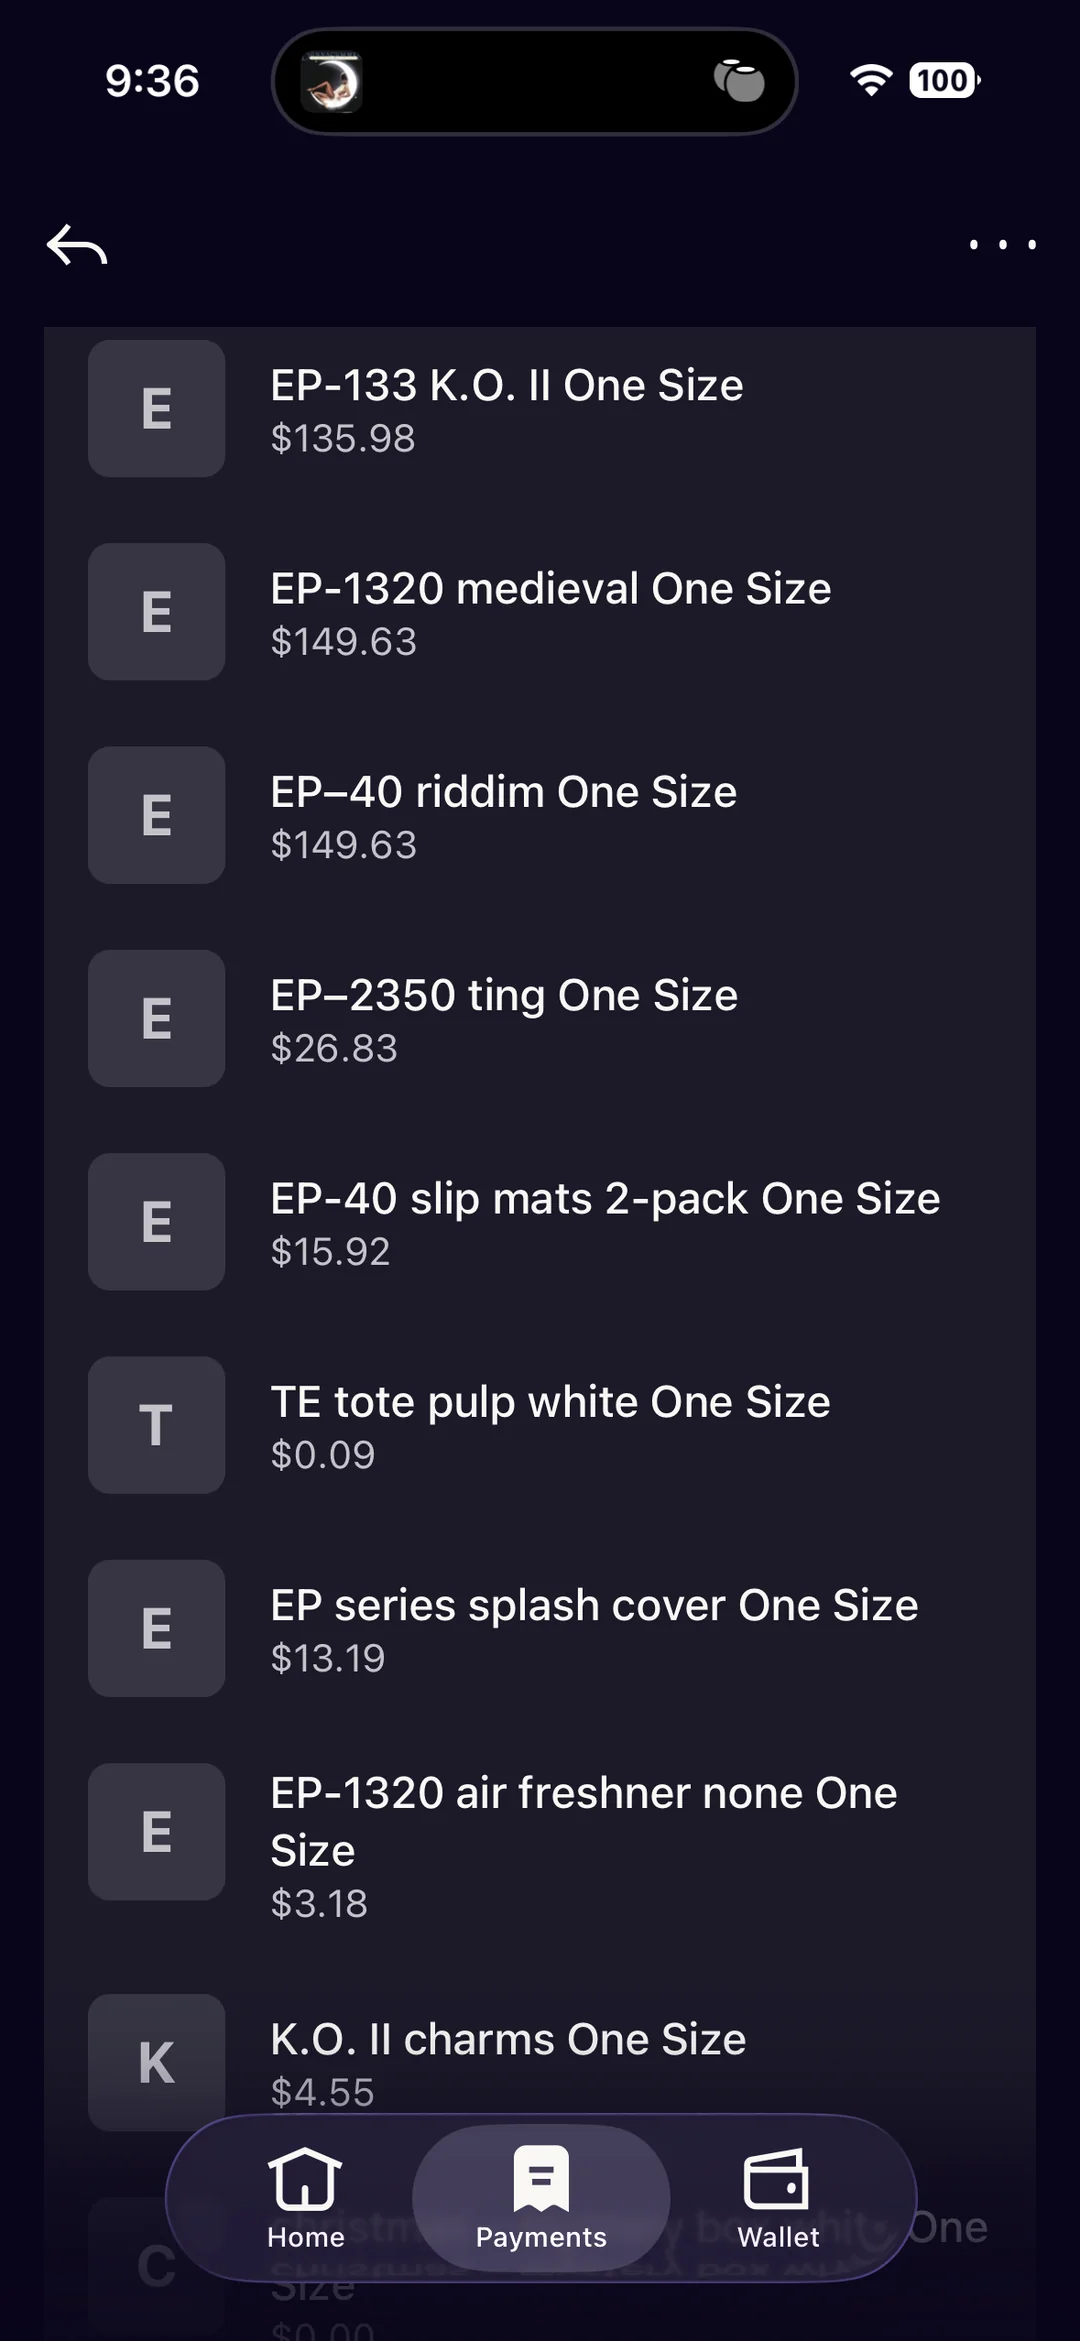This screenshot has height=2341, width=1080.
Task: Tap the back arrow icon
Action: (77, 245)
